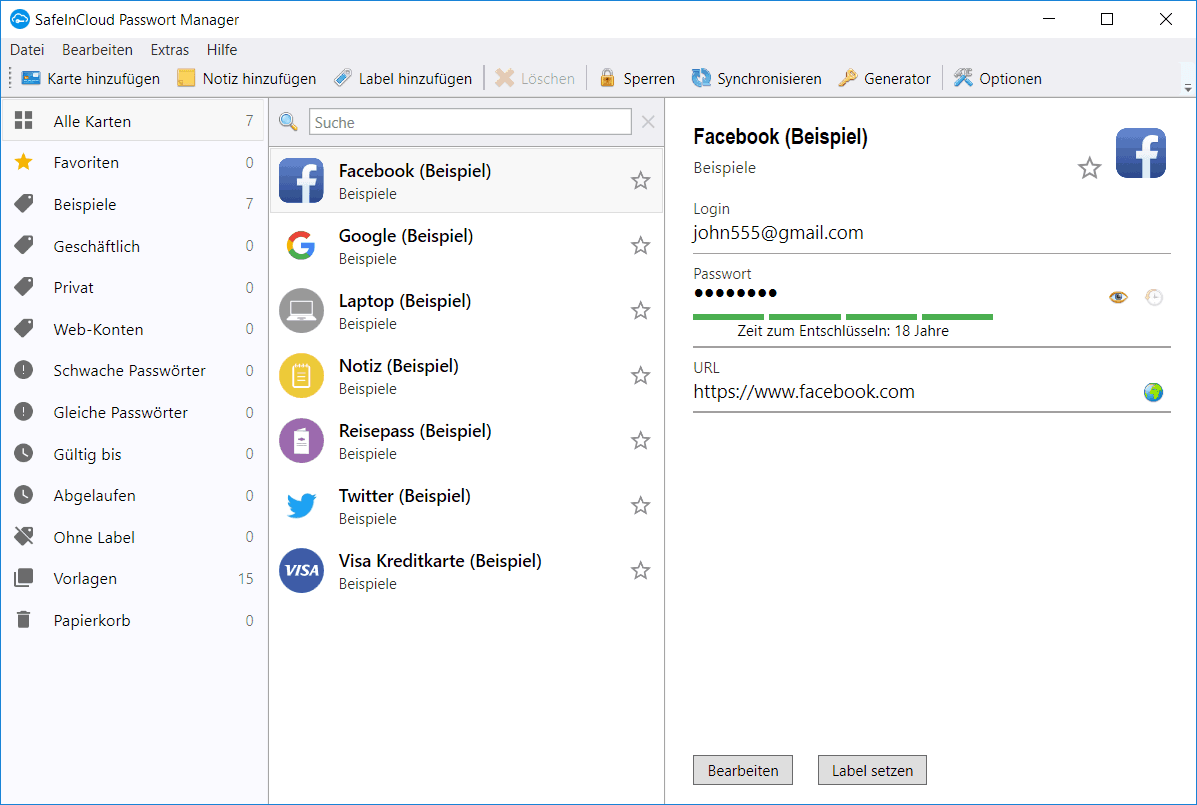Open the password Generator
Screen dimensions: 1197x805
click(885, 79)
